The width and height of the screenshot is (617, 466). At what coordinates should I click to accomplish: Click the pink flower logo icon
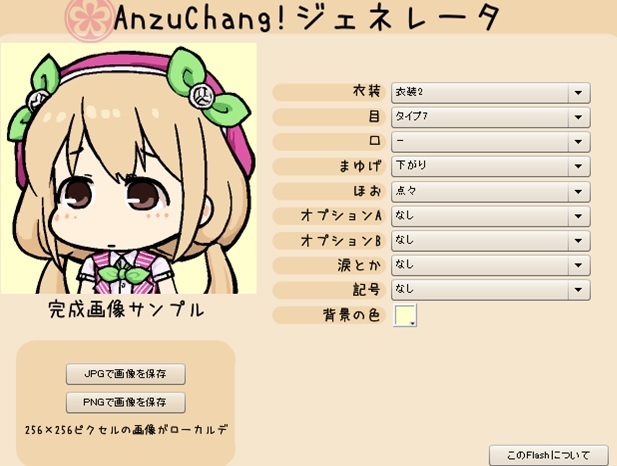pyautogui.click(x=90, y=20)
